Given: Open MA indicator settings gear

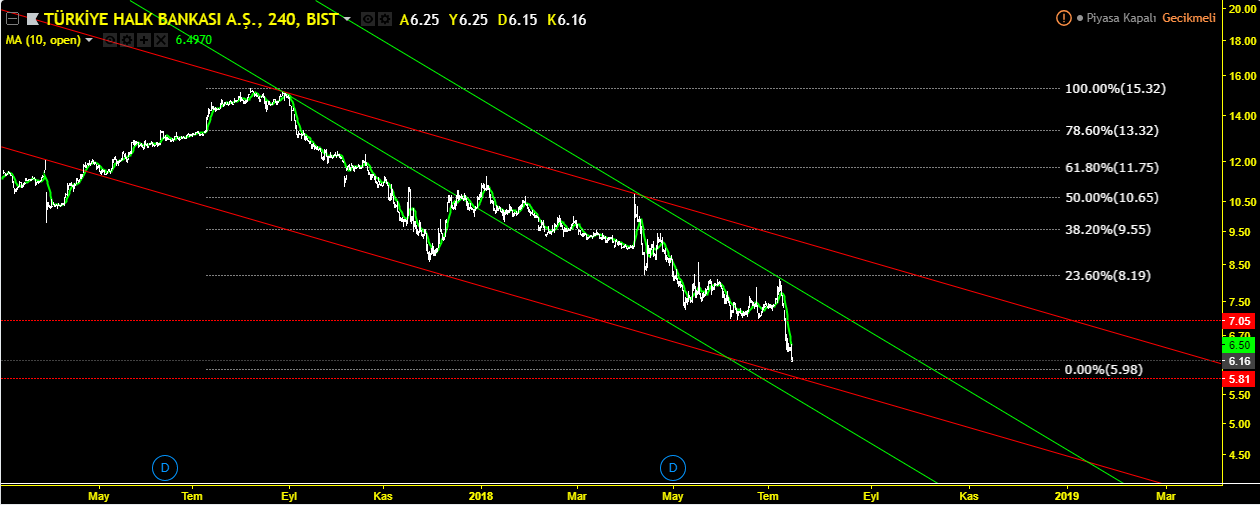Looking at the screenshot, I should click(x=126, y=40).
